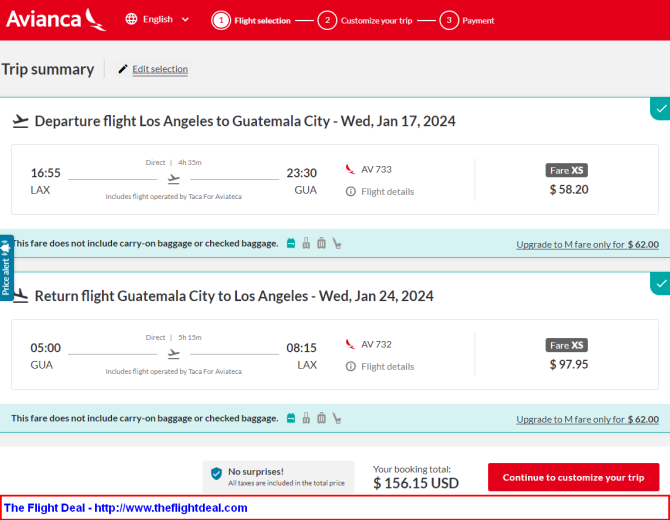Click the No surprises shield icon
The width and height of the screenshot is (670, 520).
(216, 473)
